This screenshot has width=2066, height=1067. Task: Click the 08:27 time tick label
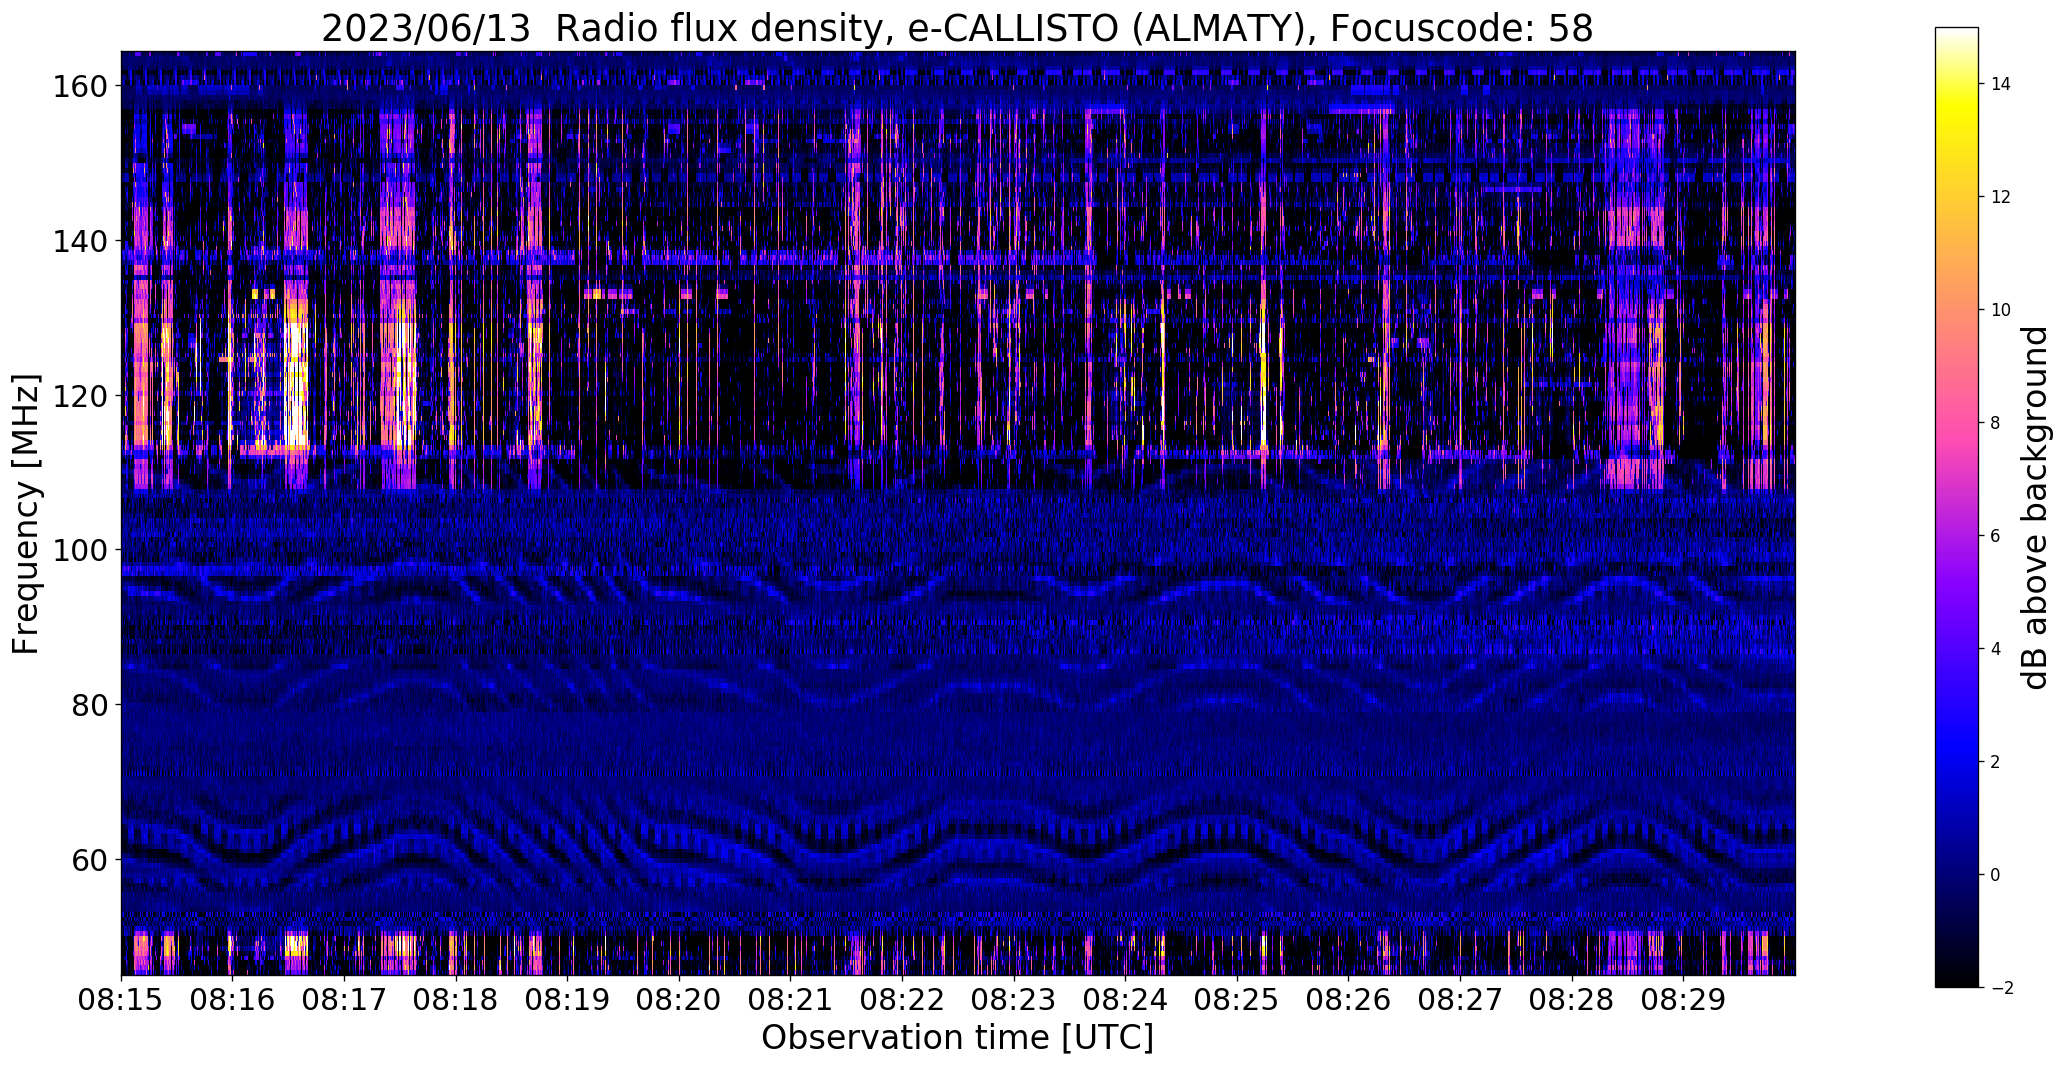(1460, 1000)
